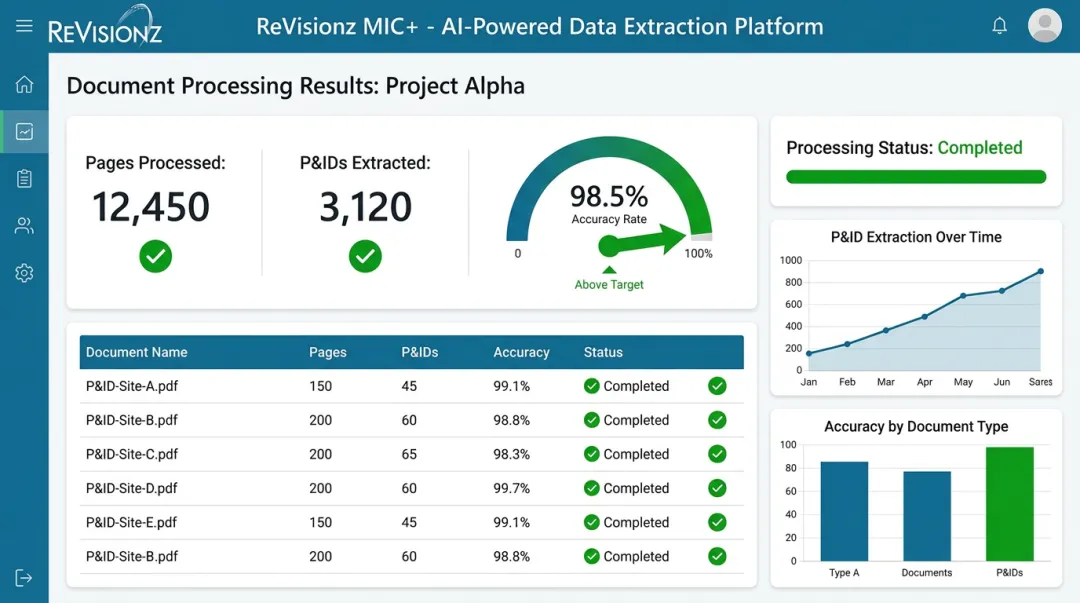Click the Documents bar in accuracy chart
The image size is (1080, 603).
coord(927,515)
